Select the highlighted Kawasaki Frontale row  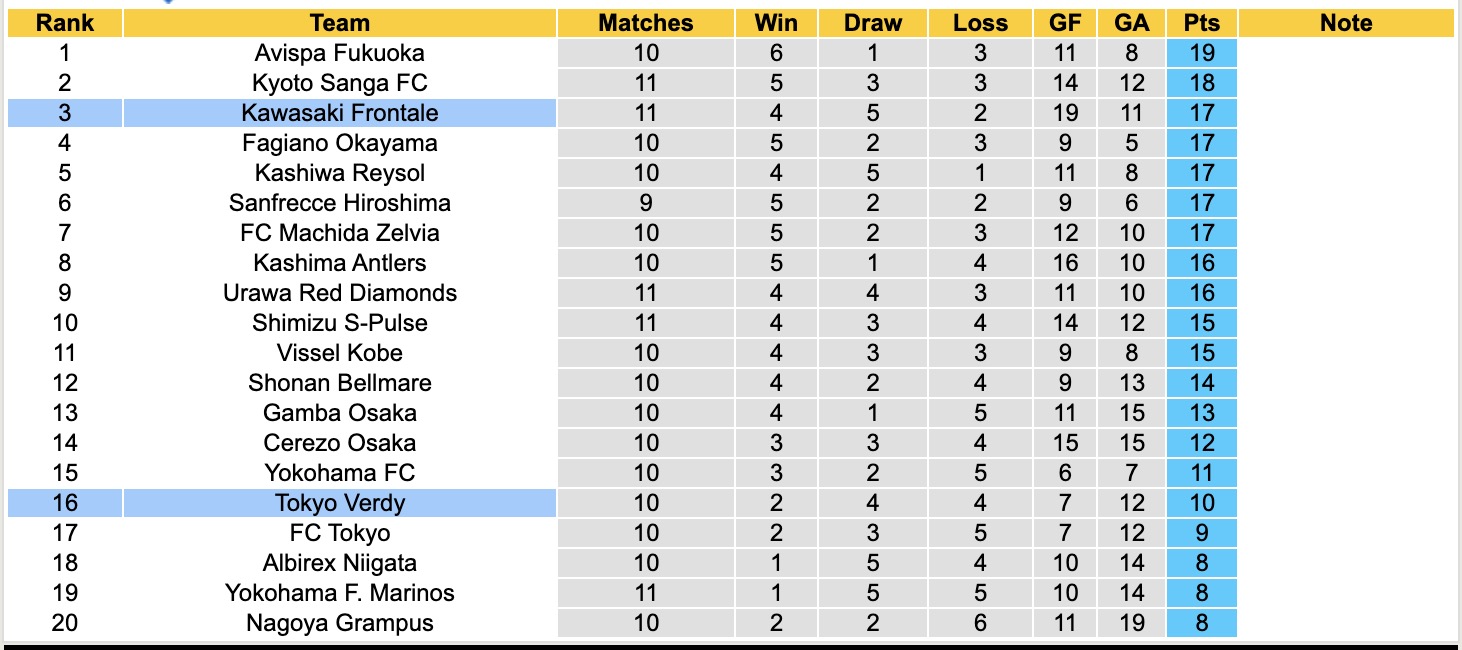[340, 113]
